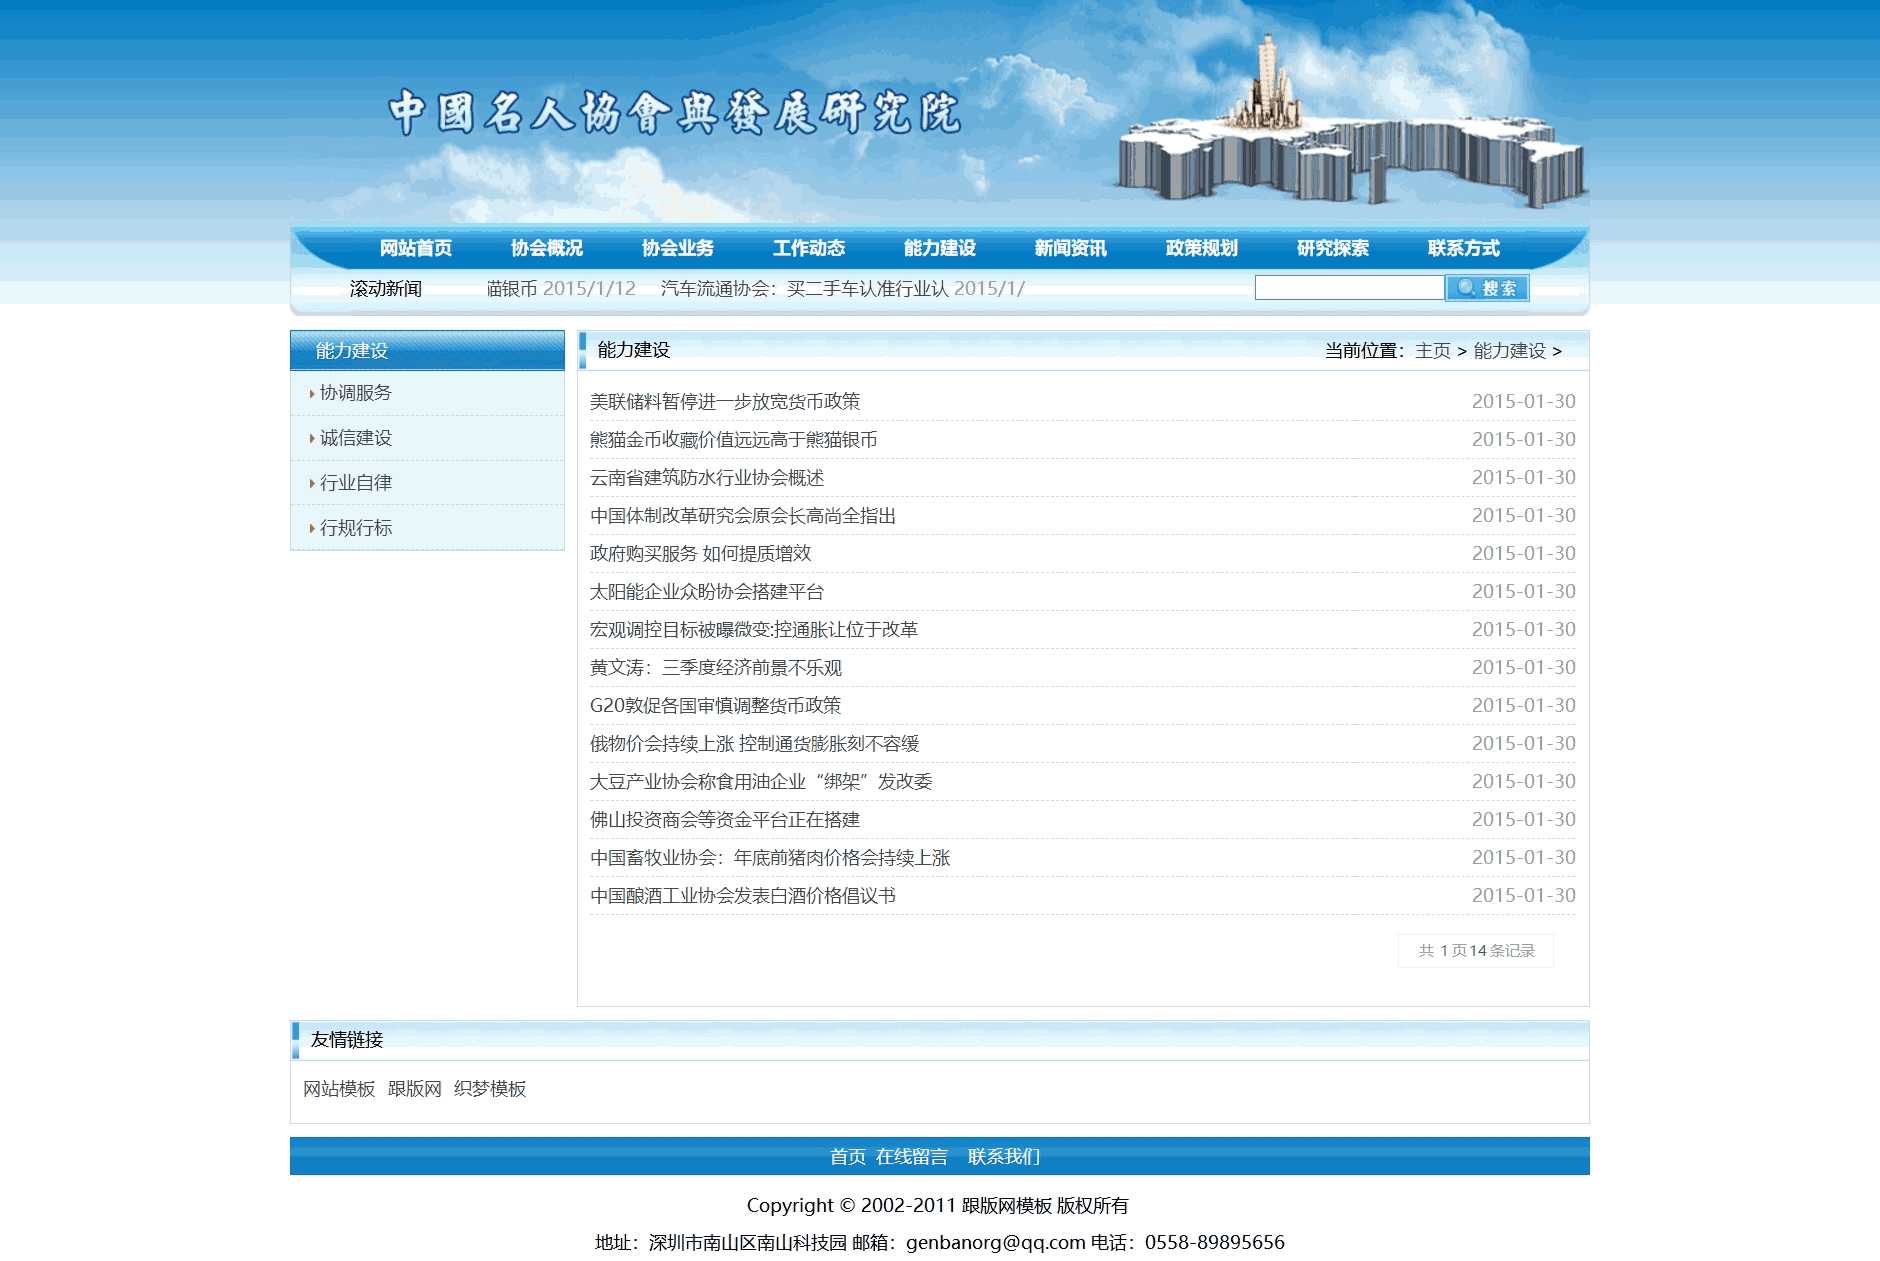Expand the 研究探索 navigation item
Screen dimensions: 1880x1261
(x=1332, y=248)
